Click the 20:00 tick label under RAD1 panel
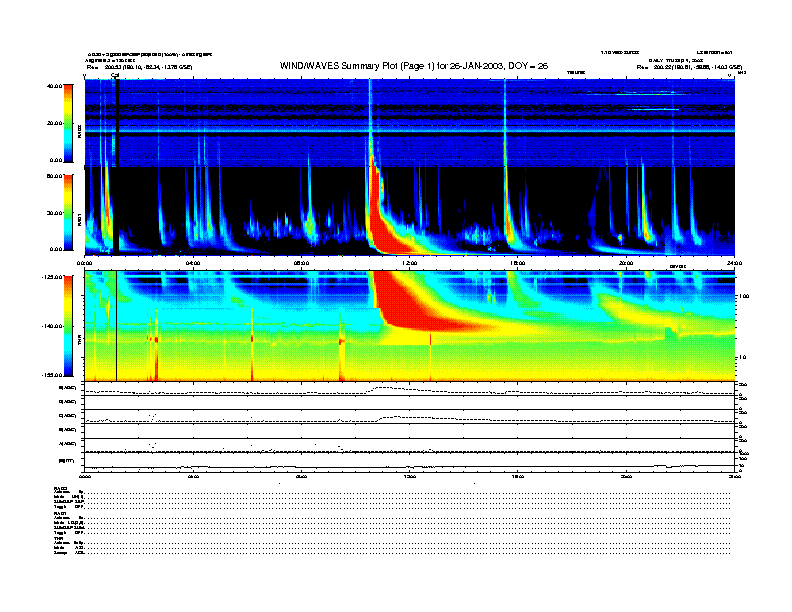The width and height of the screenshot is (792, 612). point(626,263)
